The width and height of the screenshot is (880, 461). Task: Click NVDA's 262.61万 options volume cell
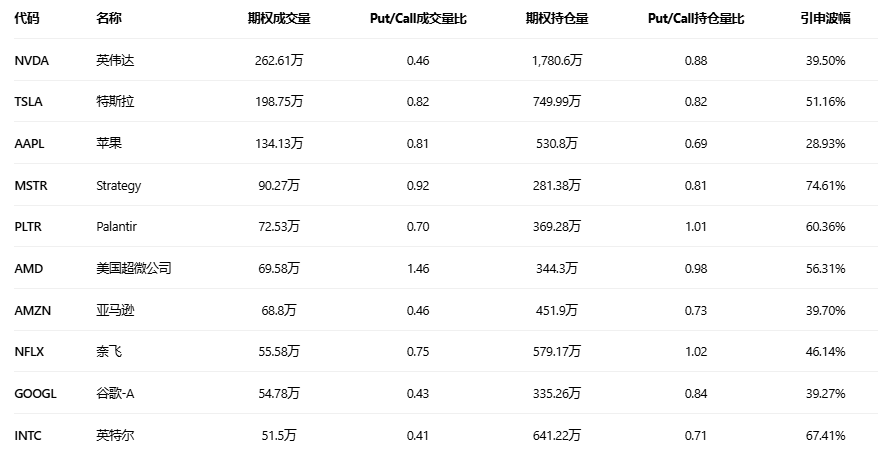279,61
